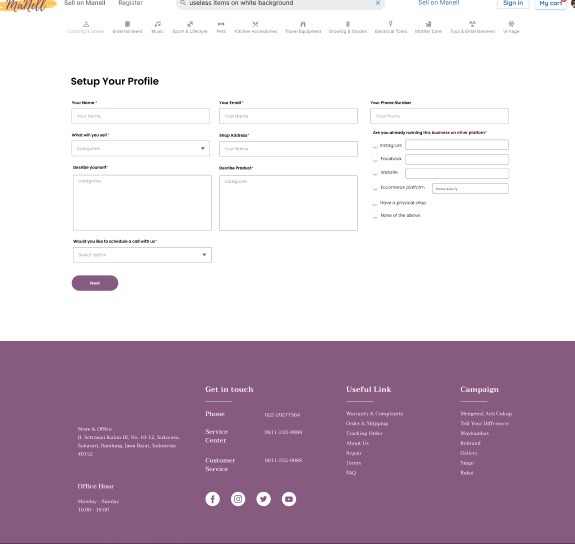
Task: Click the Next button
Action: click(x=95, y=283)
